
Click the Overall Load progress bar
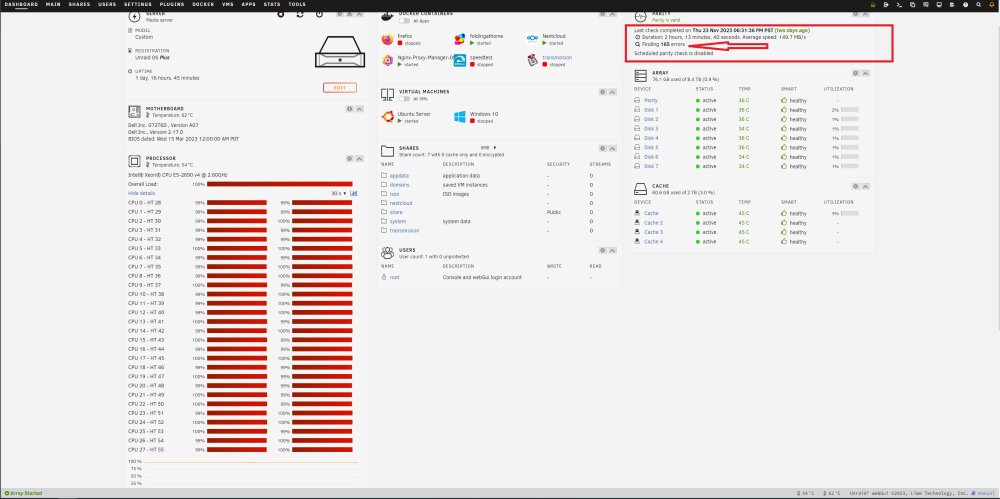(x=279, y=184)
